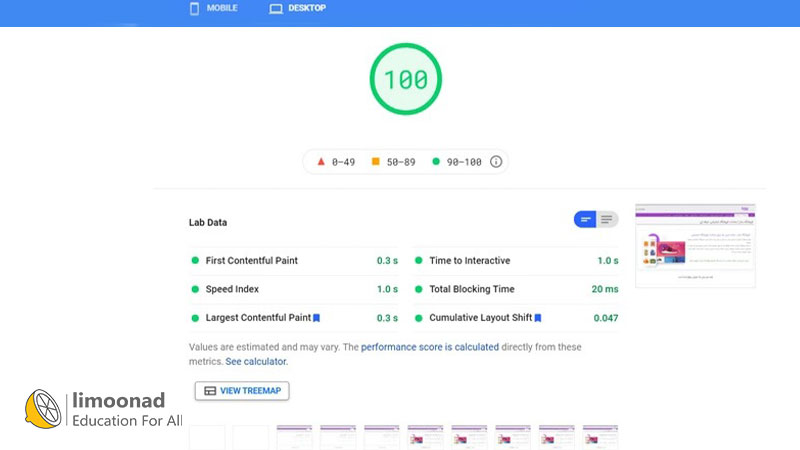Click the bookmark icon beside Cumulative Layout Shift
The image size is (800, 450).
tap(538, 318)
